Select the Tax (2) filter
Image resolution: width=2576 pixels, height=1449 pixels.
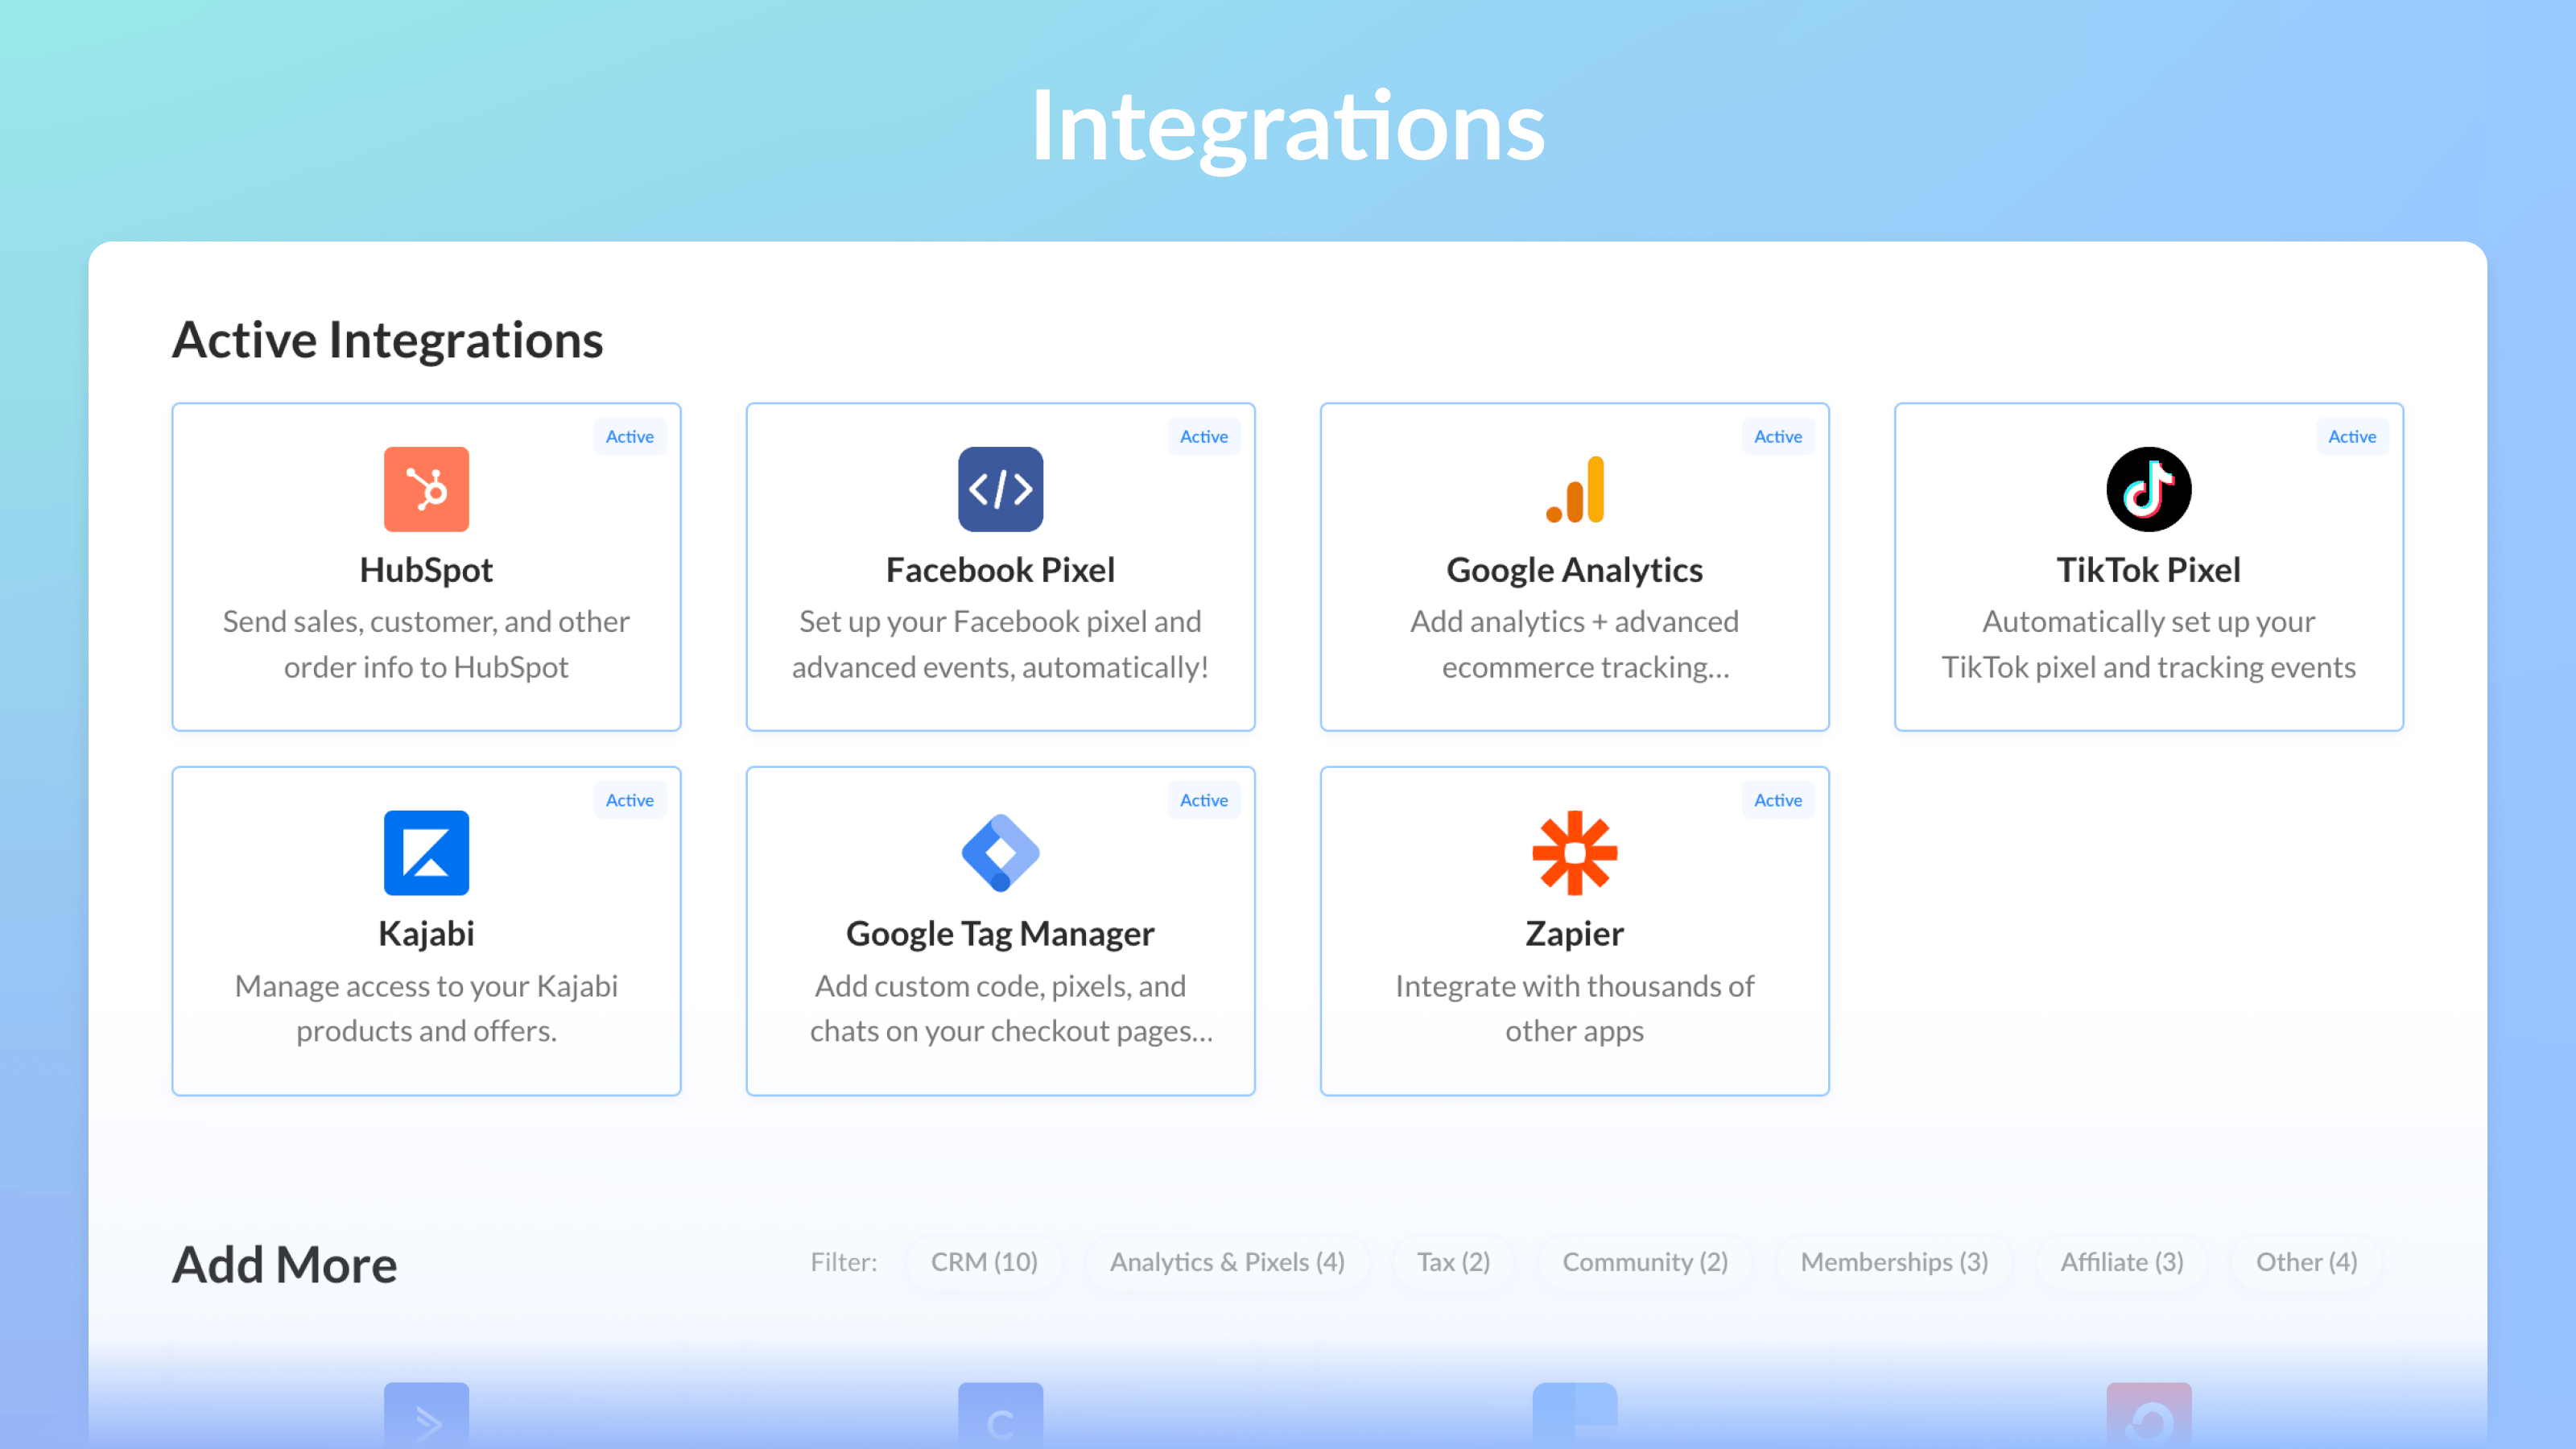1453,1262
